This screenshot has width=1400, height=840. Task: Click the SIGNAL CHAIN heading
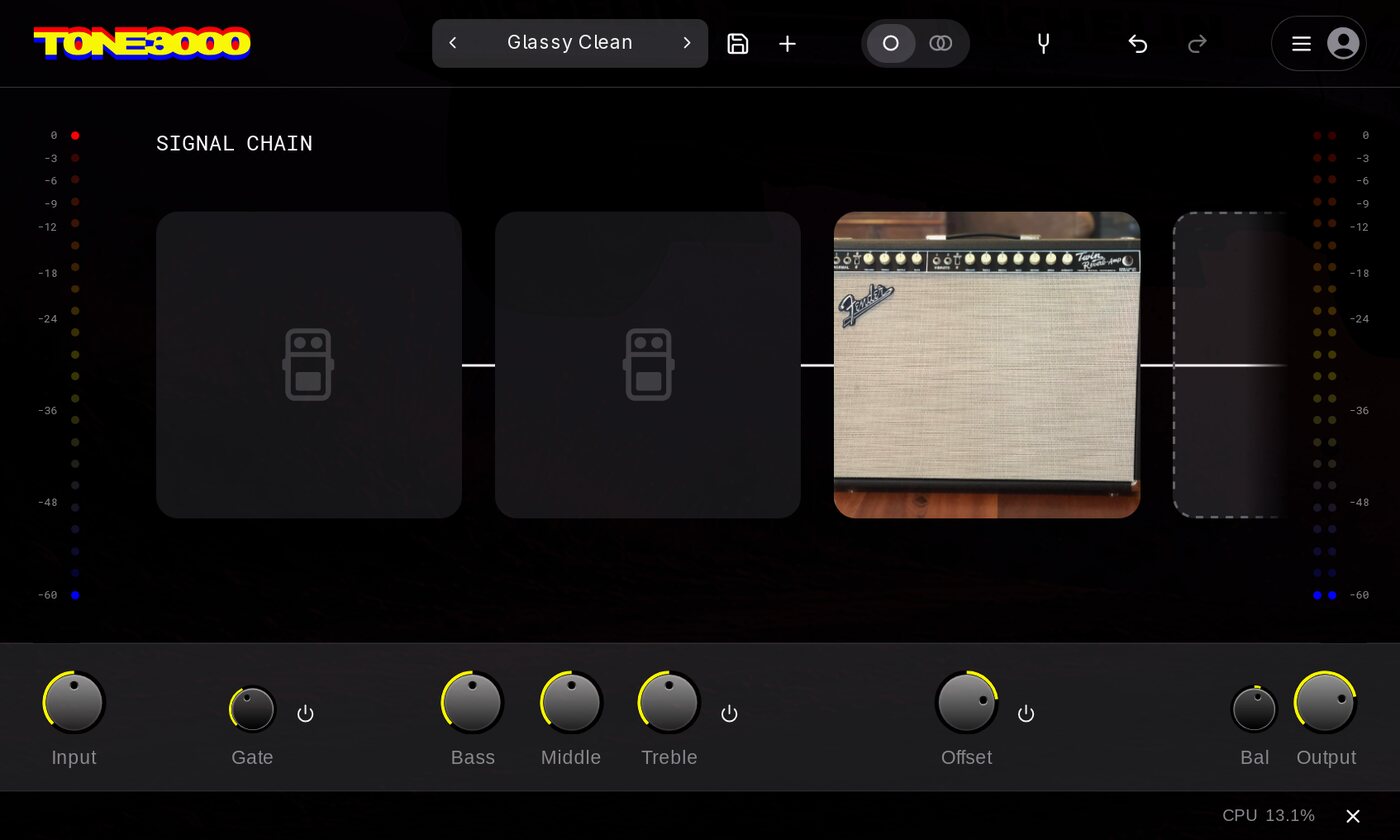pyautogui.click(x=234, y=143)
